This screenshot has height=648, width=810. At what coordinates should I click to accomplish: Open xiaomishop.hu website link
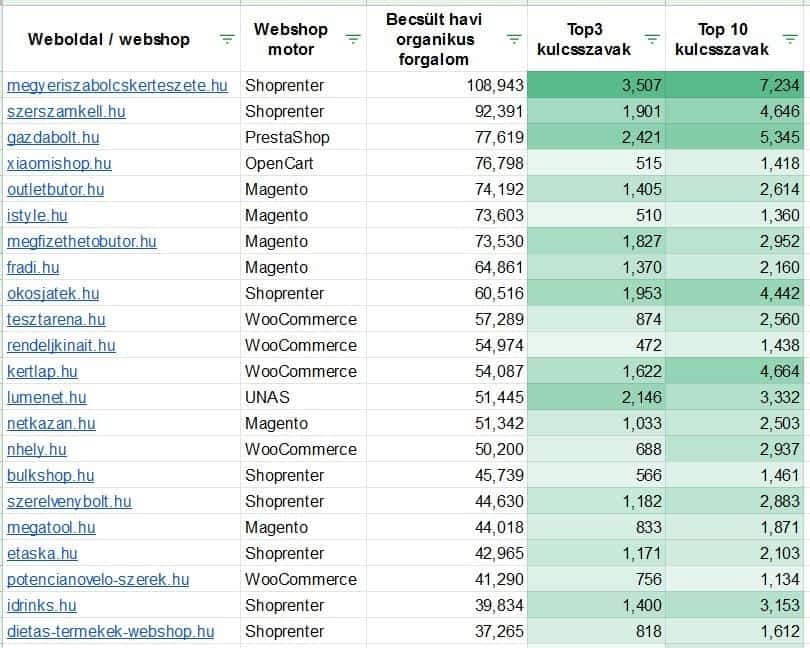pyautogui.click(x=59, y=164)
